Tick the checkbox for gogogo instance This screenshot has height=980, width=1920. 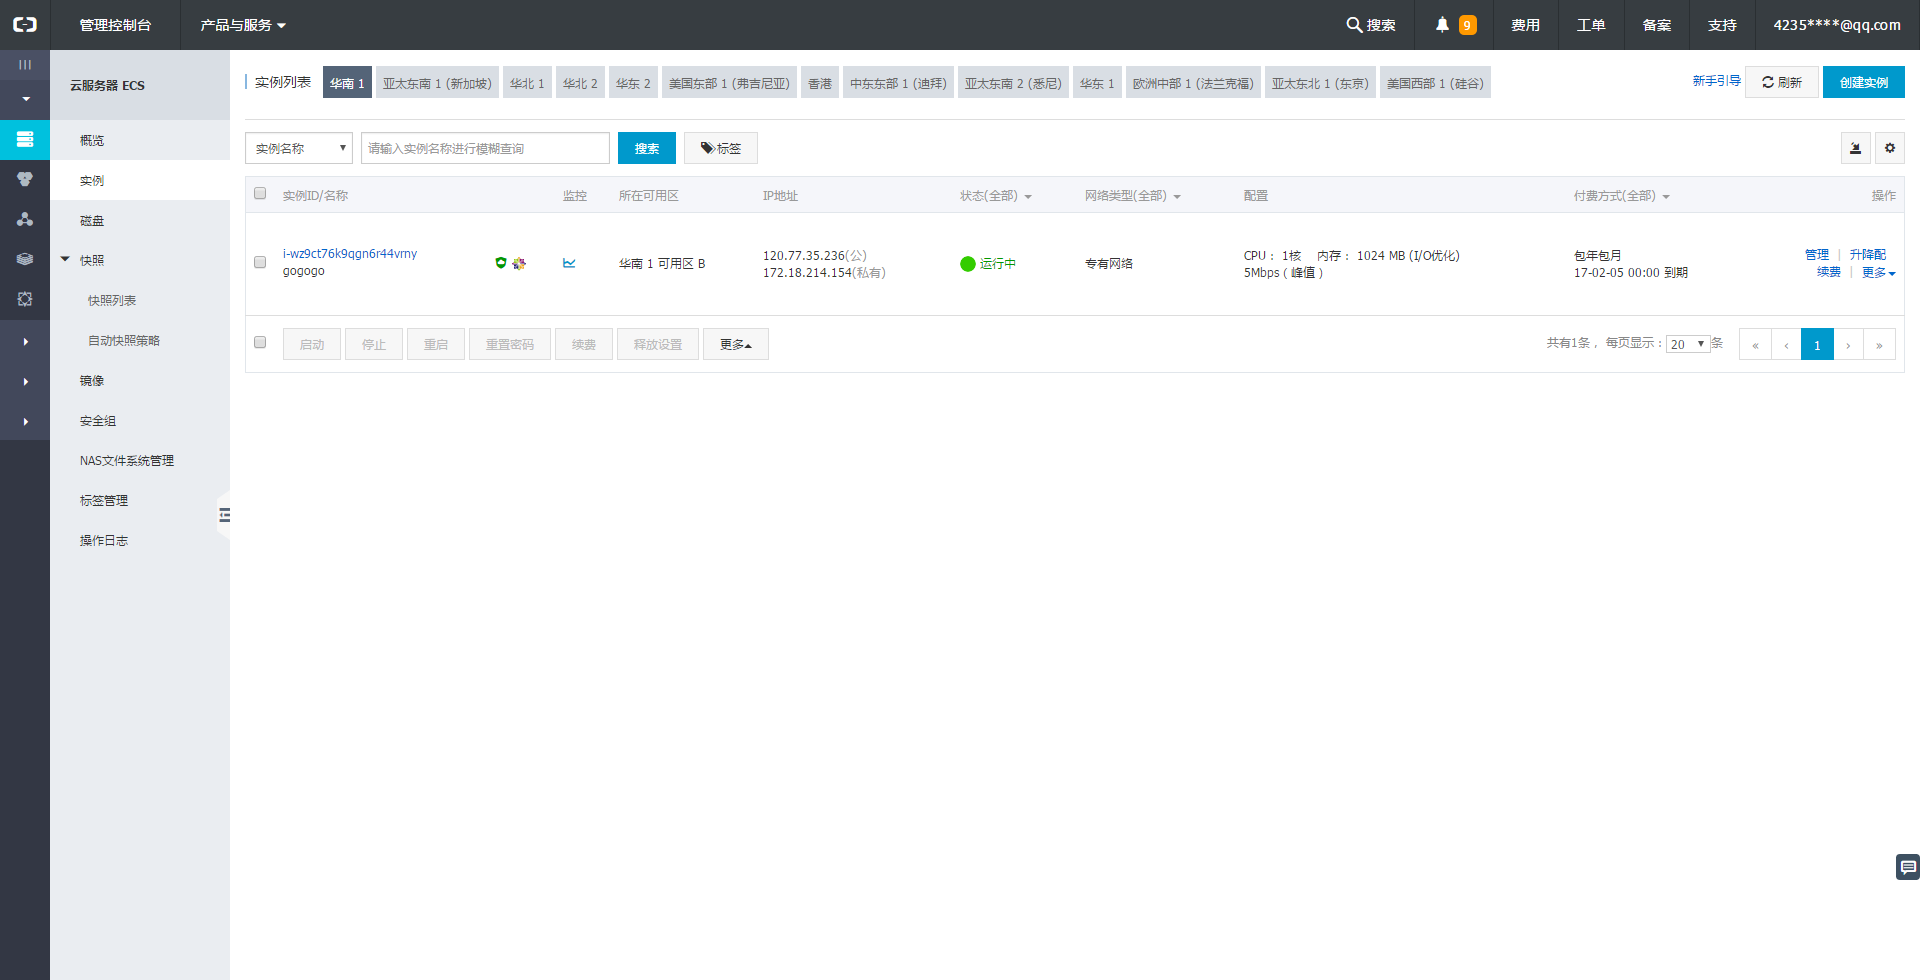tap(260, 262)
